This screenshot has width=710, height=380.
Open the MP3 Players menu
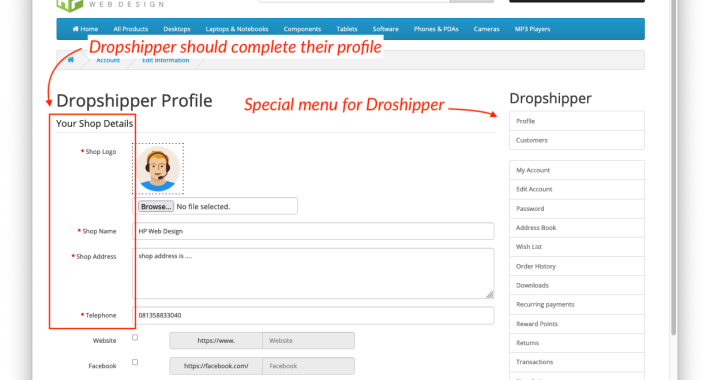click(532, 29)
